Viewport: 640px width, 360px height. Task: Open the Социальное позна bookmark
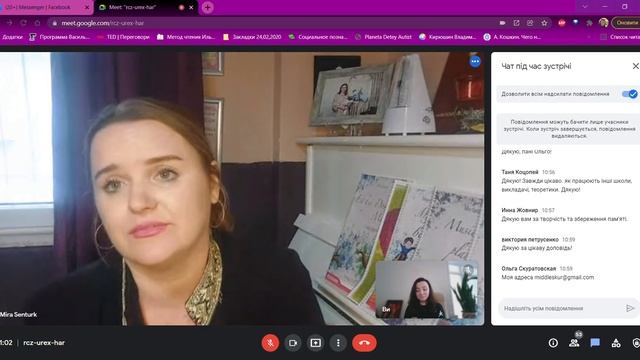pyautogui.click(x=318, y=37)
